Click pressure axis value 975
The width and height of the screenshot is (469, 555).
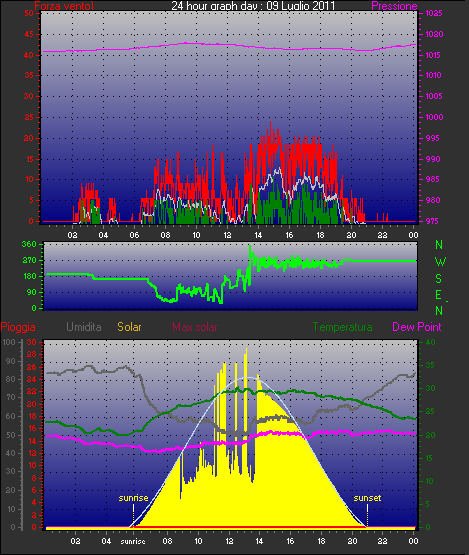433,221
